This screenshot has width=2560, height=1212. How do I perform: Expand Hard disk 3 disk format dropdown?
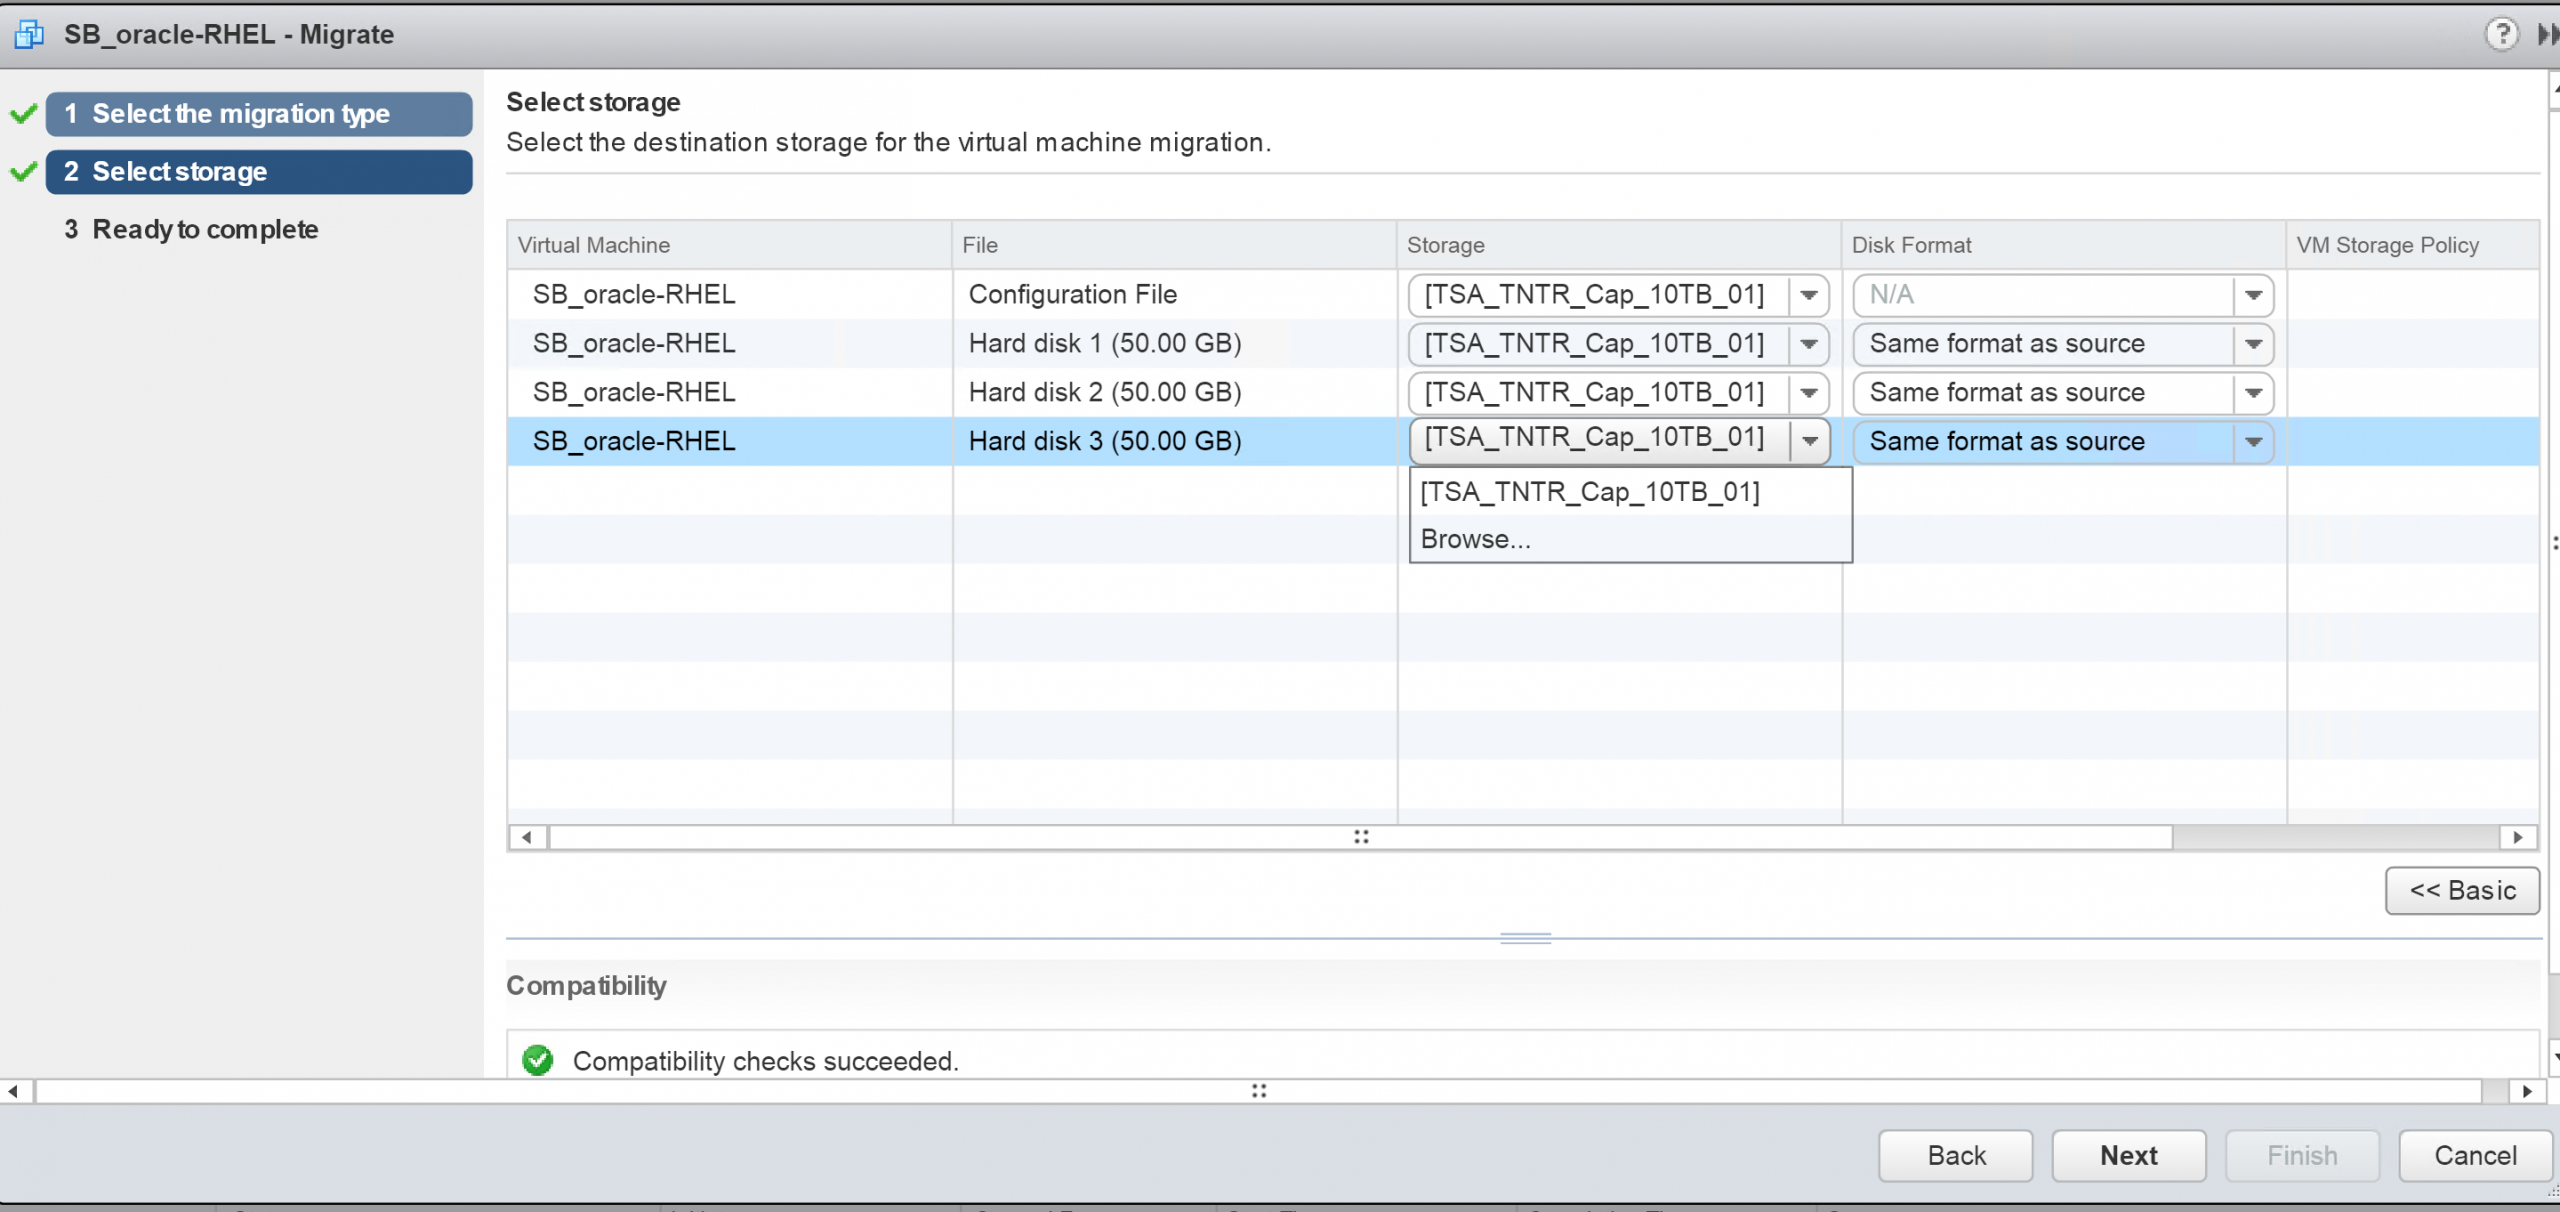tap(2253, 442)
